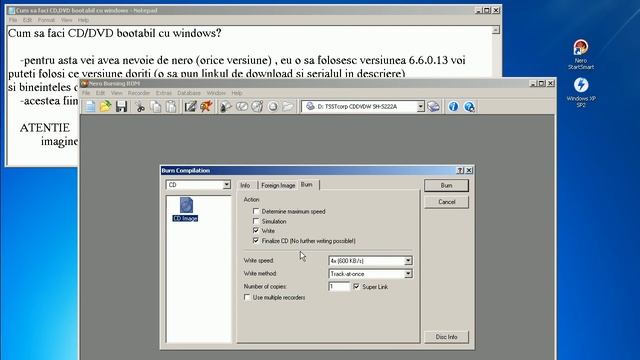Click greyed folder browser icon in Nero toolbar

coord(288,107)
